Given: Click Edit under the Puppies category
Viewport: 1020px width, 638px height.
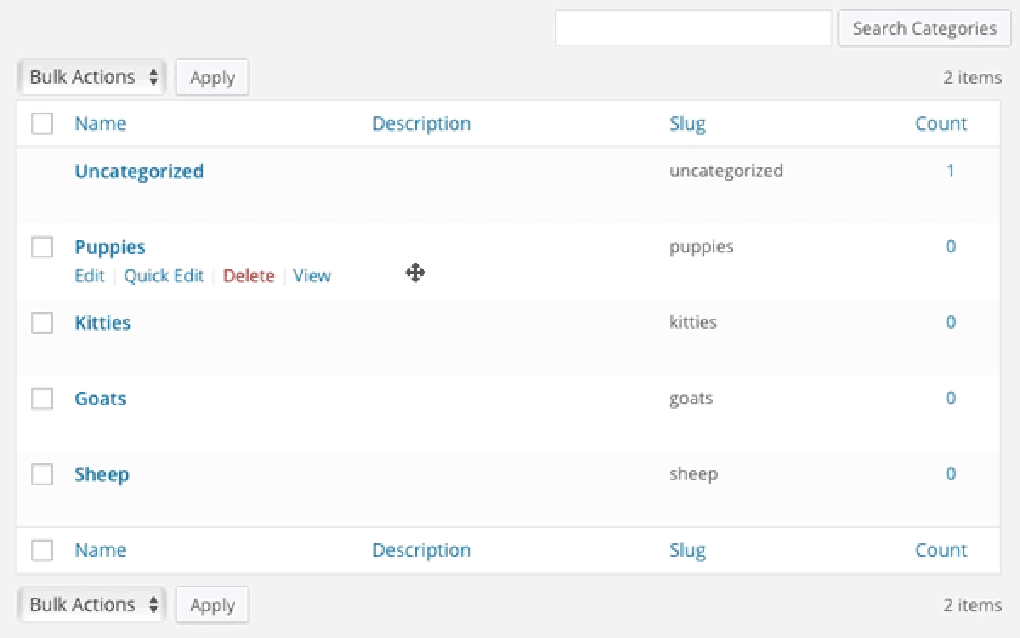Looking at the screenshot, I should [x=89, y=276].
